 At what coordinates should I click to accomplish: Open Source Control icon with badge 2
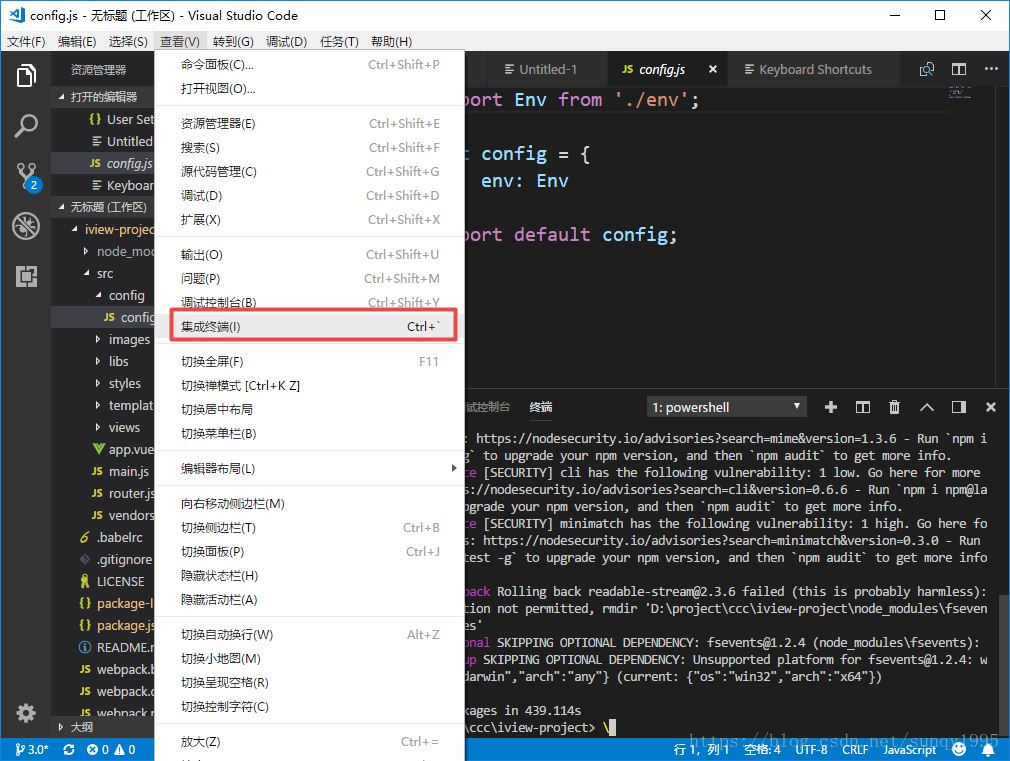point(26,176)
